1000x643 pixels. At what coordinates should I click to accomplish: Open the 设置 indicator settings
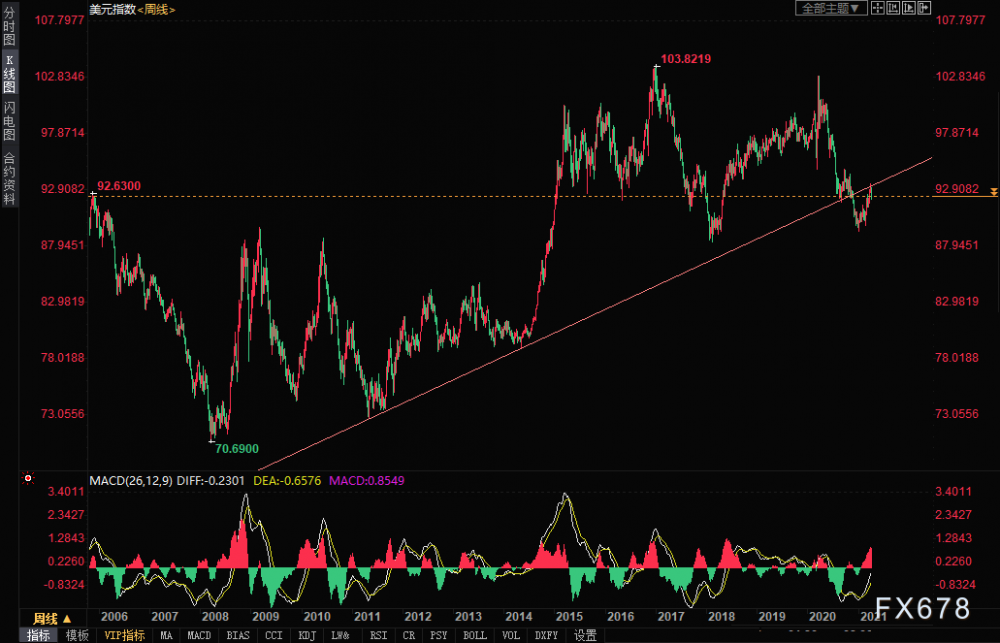point(585,635)
